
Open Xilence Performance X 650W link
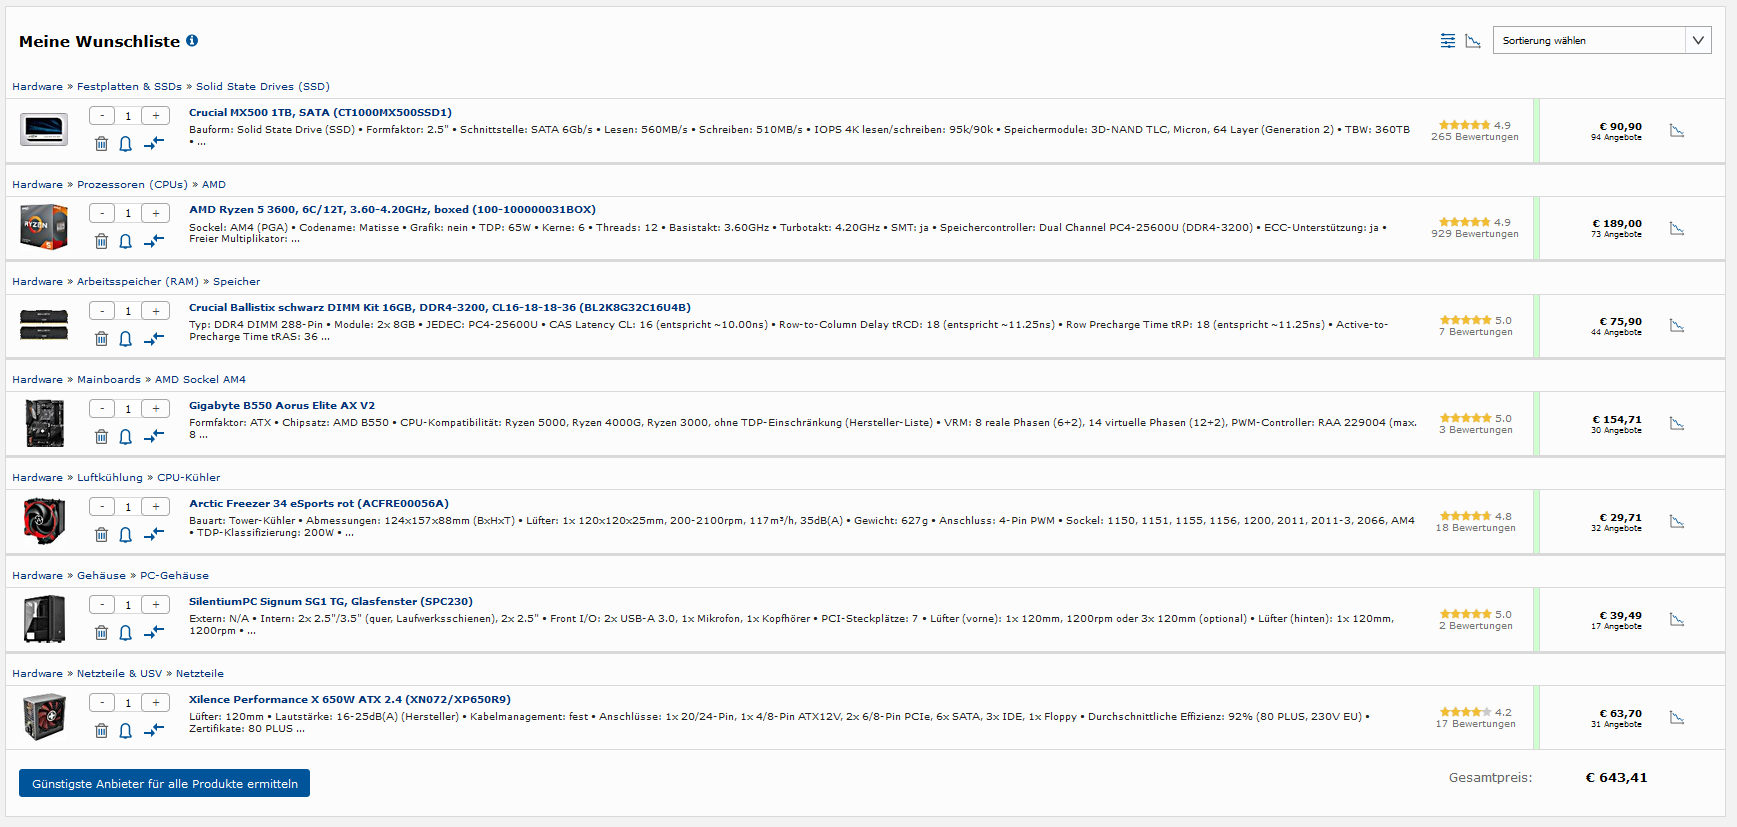[350, 700]
